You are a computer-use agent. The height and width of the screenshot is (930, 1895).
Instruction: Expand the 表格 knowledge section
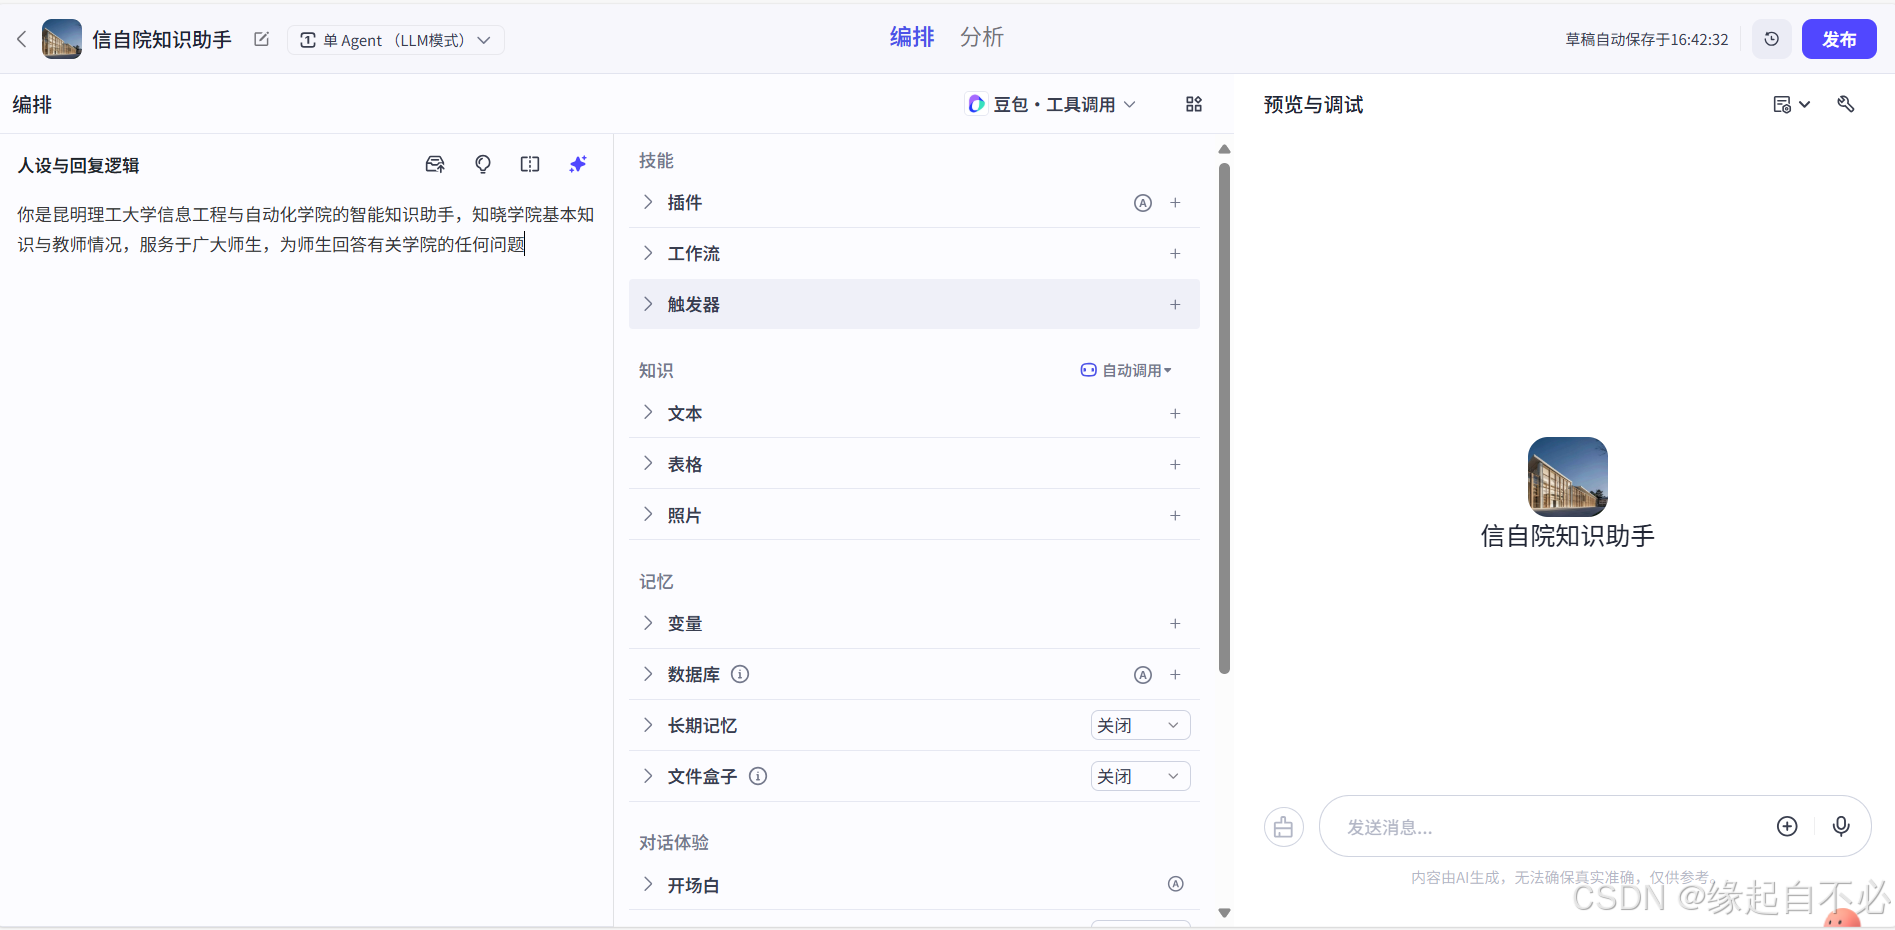[648, 464]
